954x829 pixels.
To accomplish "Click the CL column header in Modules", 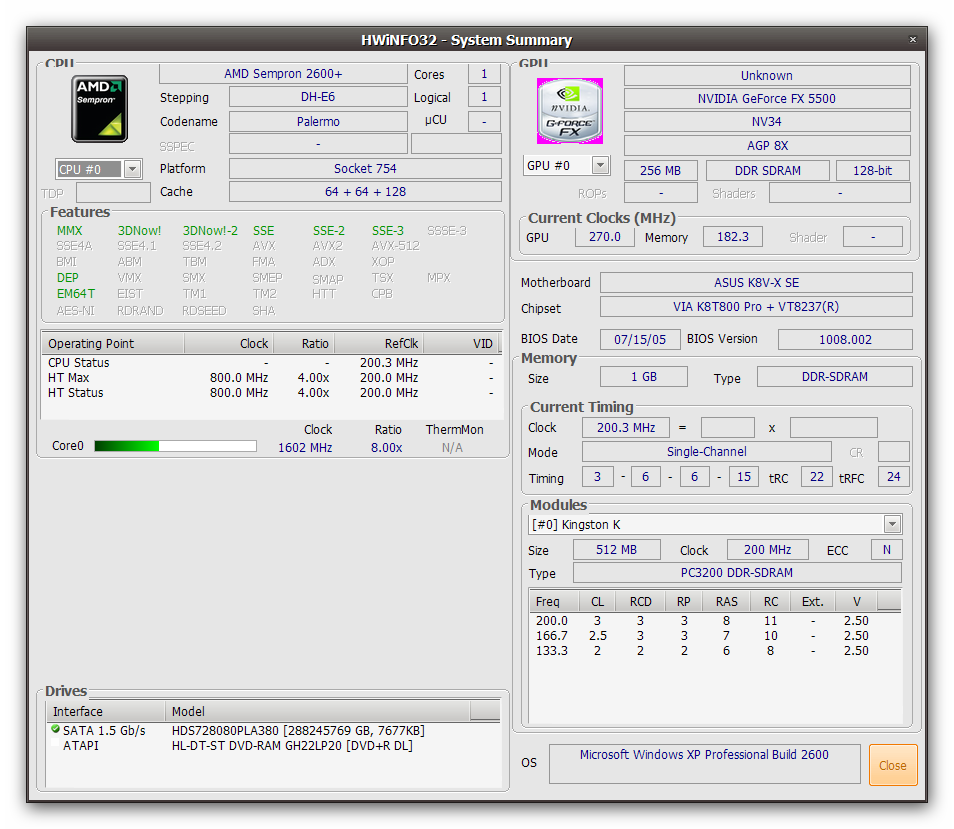I will pyautogui.click(x=597, y=602).
